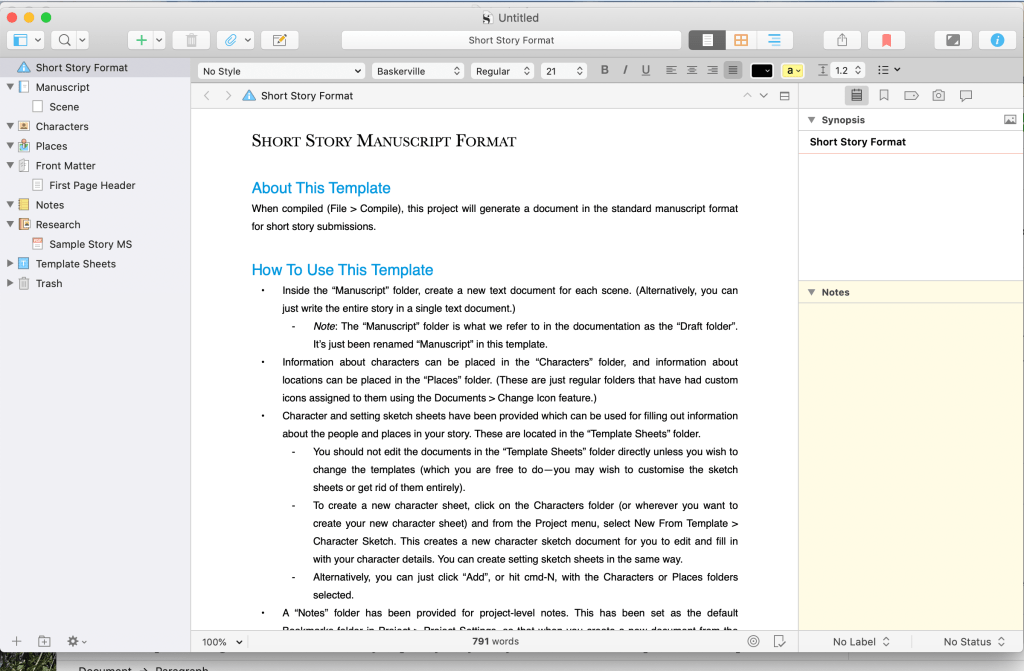Switch to outliner view mode
Image resolution: width=1024 pixels, height=671 pixels.
[775, 40]
